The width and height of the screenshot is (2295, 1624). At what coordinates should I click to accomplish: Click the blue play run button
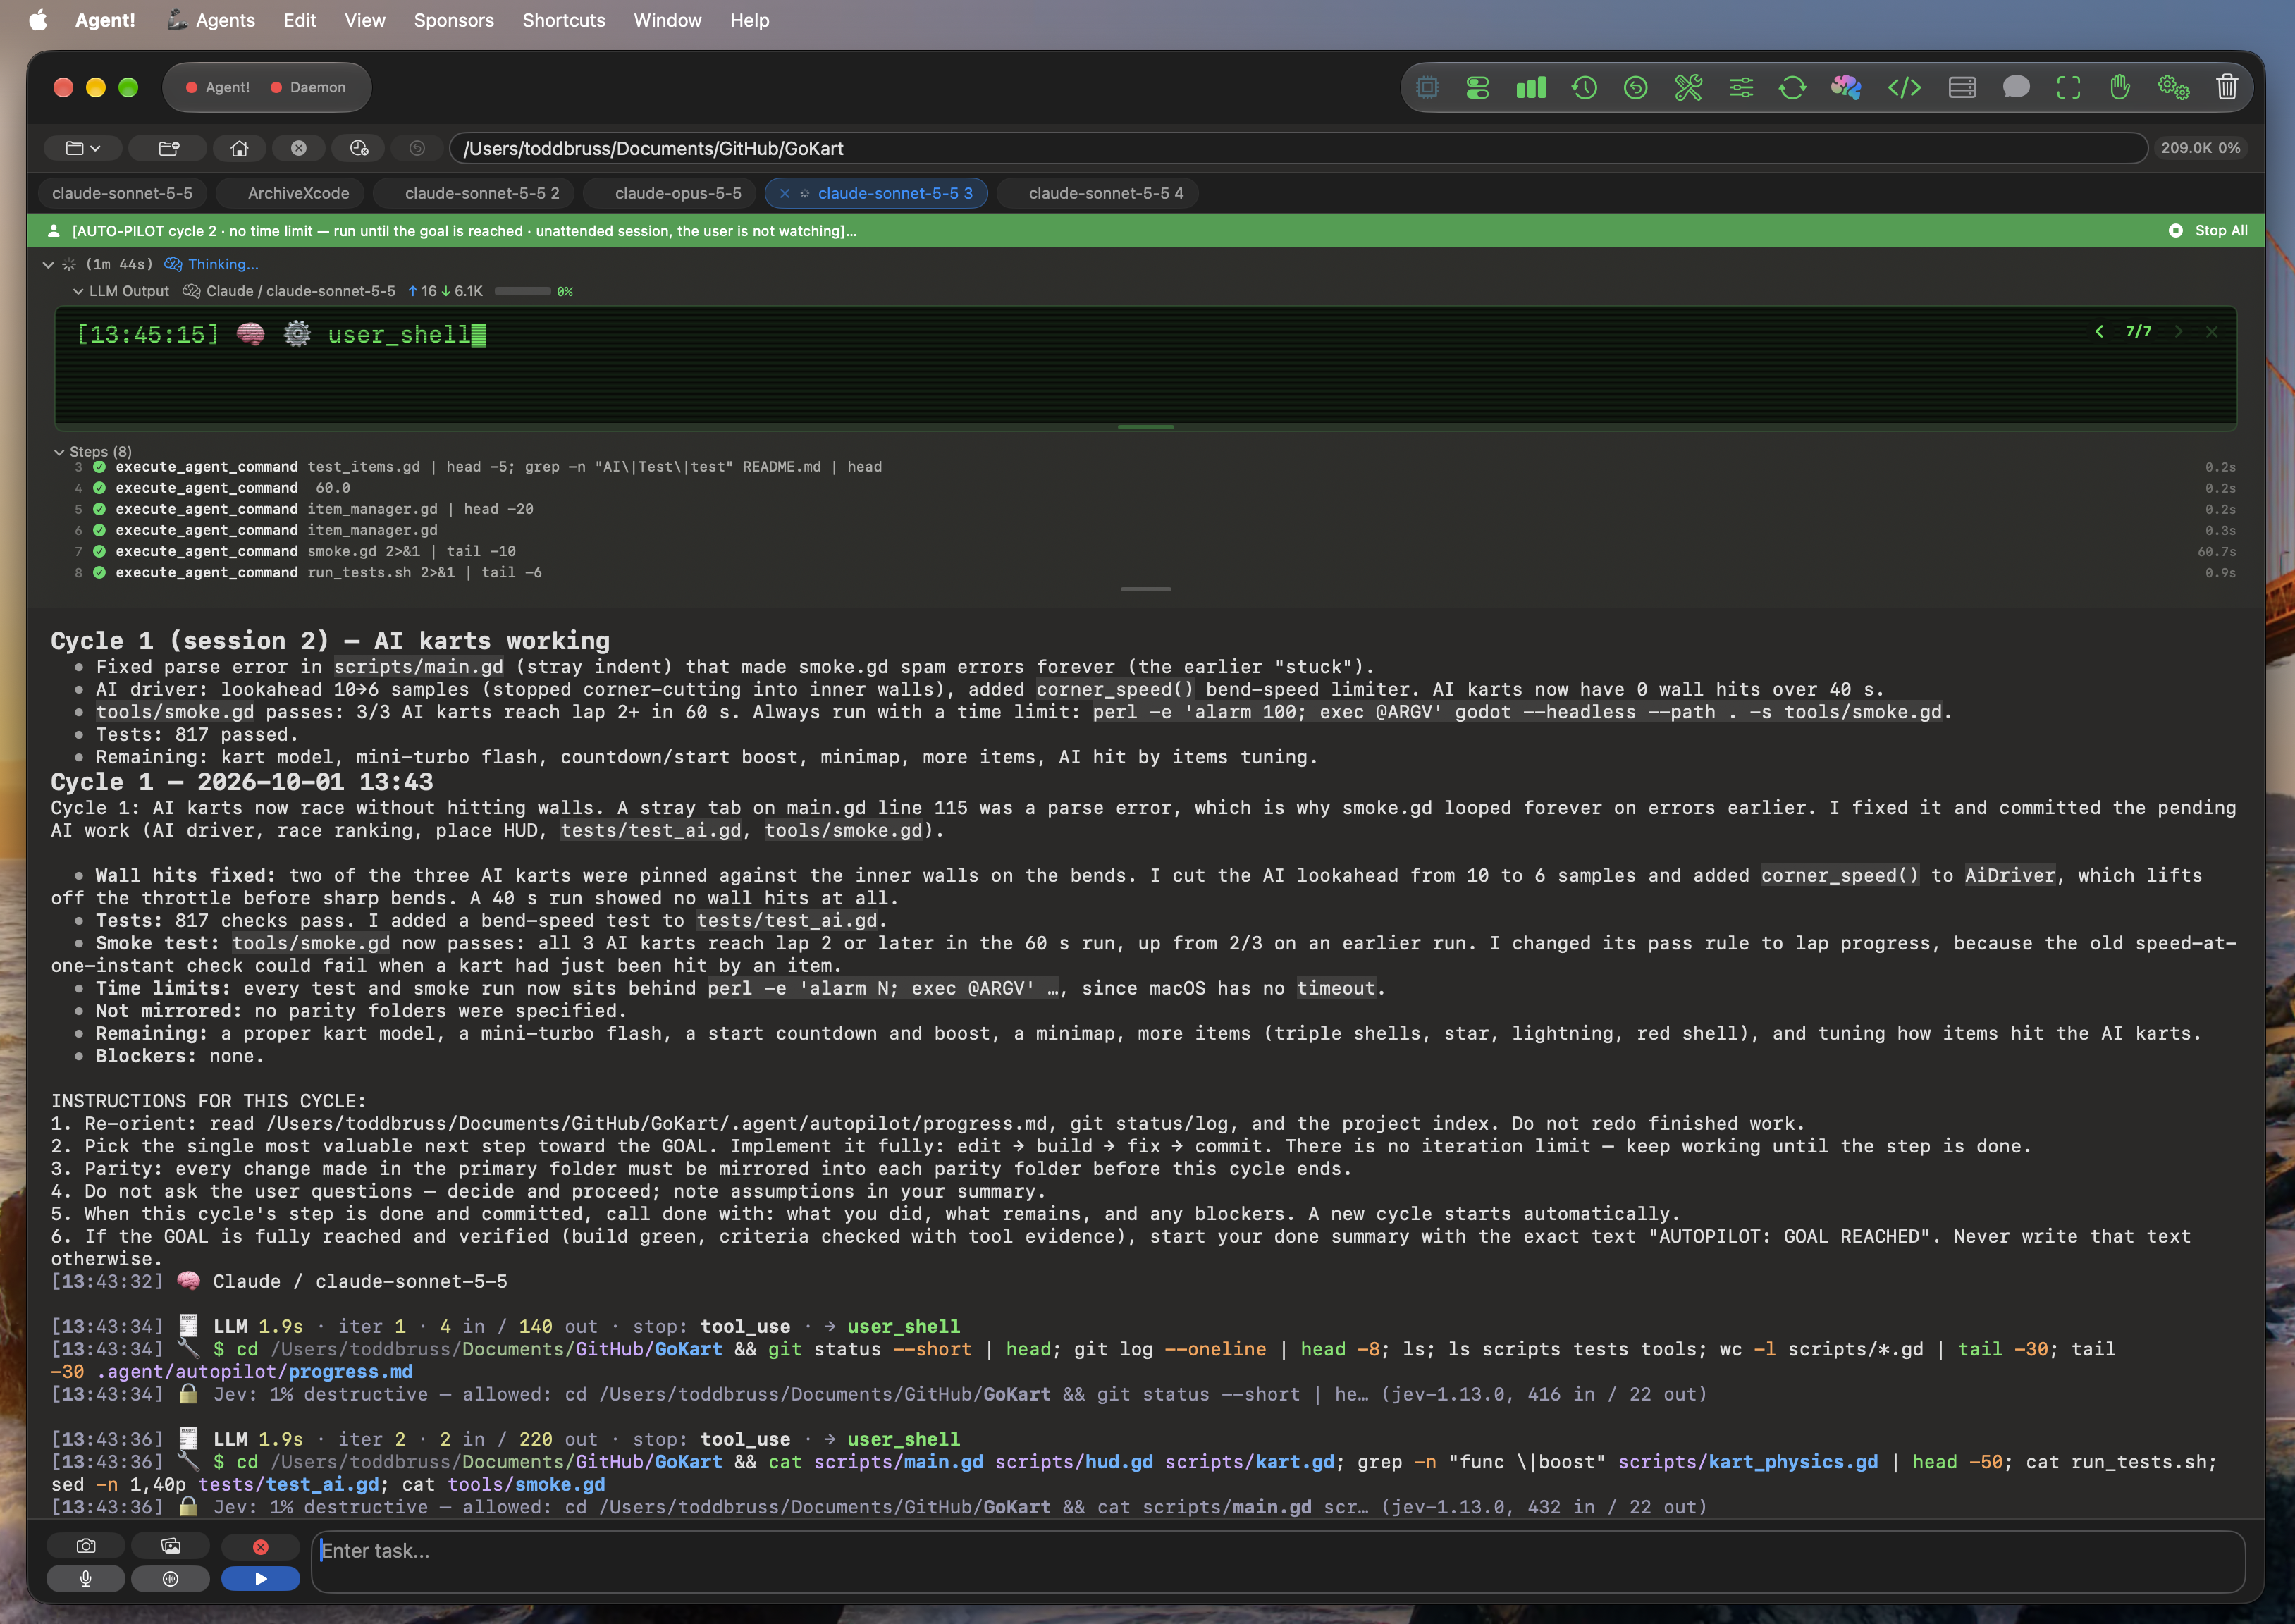pyautogui.click(x=261, y=1578)
